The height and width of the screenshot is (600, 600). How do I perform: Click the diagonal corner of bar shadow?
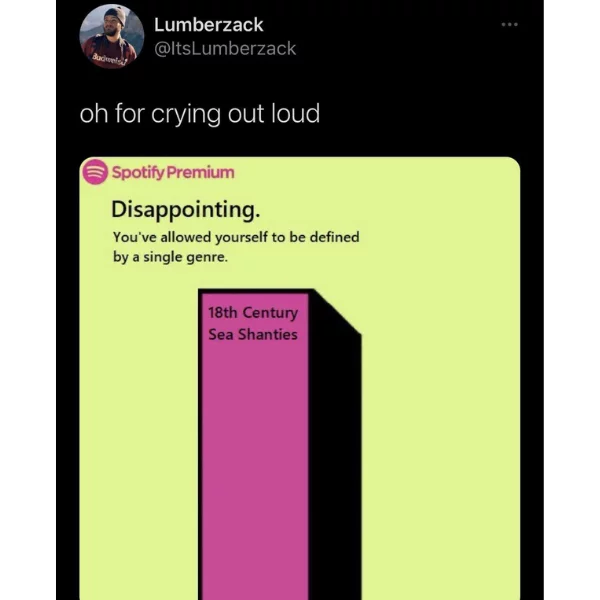(x=338, y=312)
